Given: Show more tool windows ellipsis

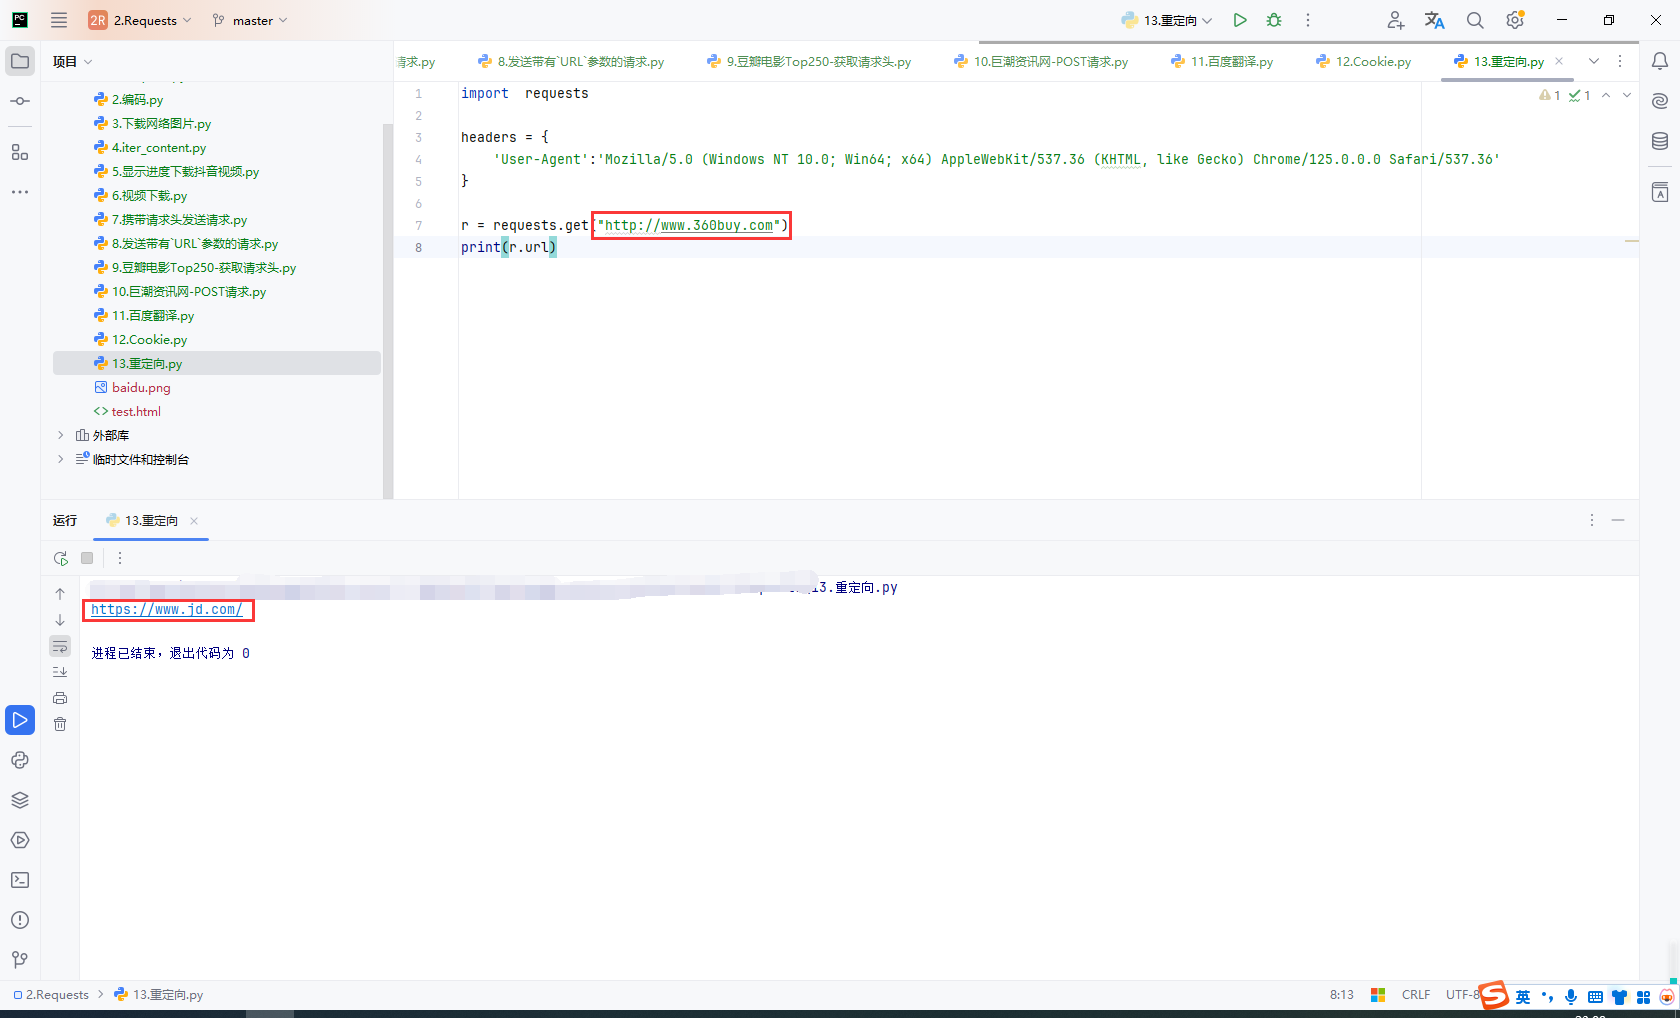Looking at the screenshot, I should click(20, 192).
